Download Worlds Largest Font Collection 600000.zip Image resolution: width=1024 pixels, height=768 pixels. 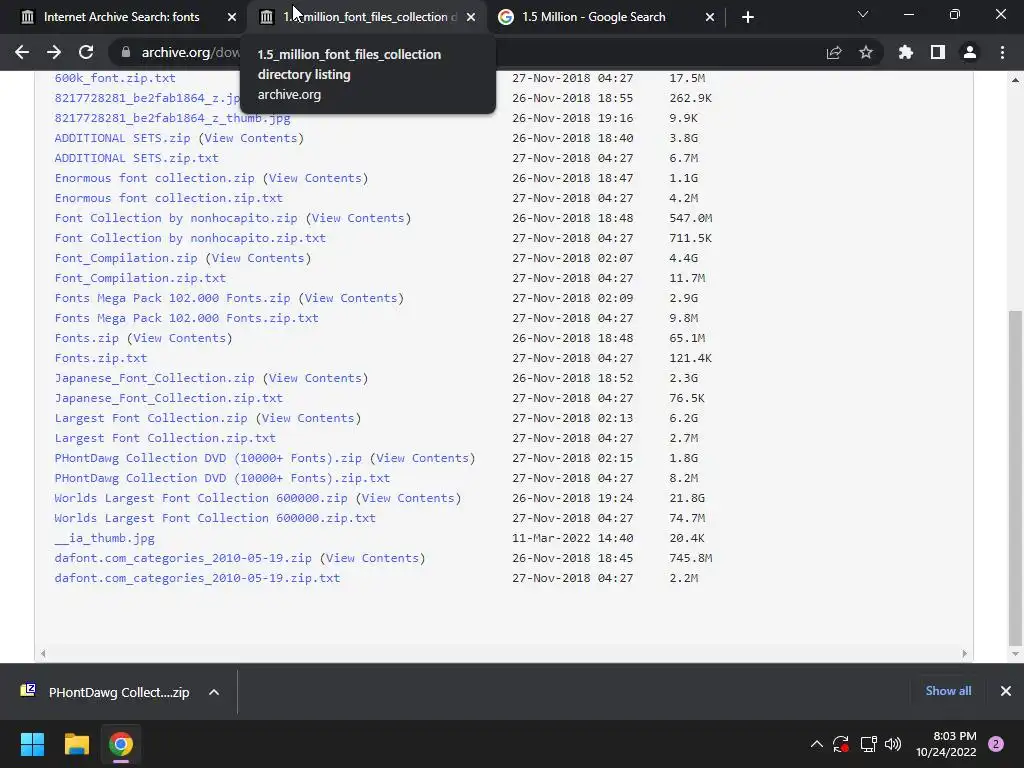pos(200,498)
